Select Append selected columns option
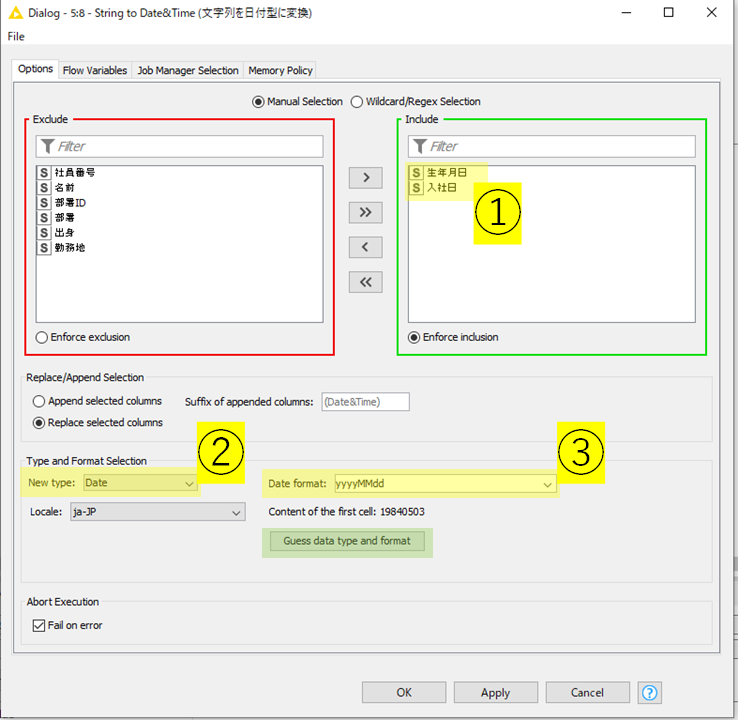Screen dimensions: 738x720 [39, 401]
